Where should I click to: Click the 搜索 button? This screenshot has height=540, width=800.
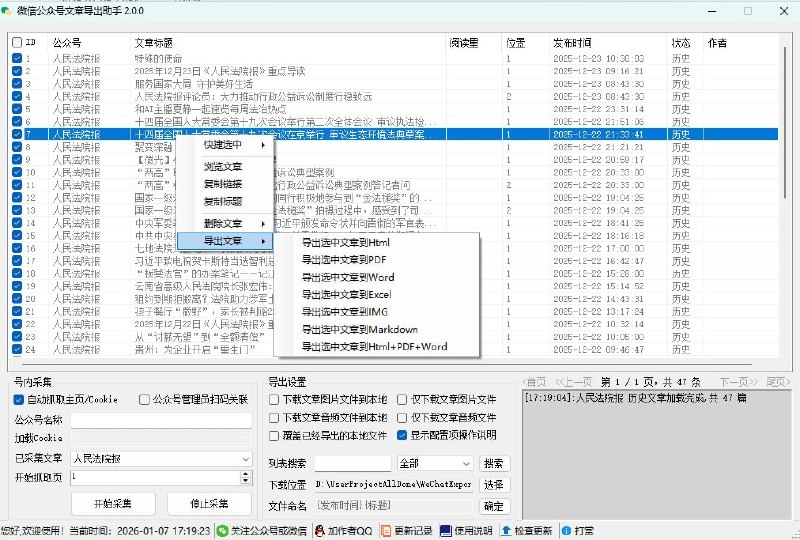click(494, 463)
